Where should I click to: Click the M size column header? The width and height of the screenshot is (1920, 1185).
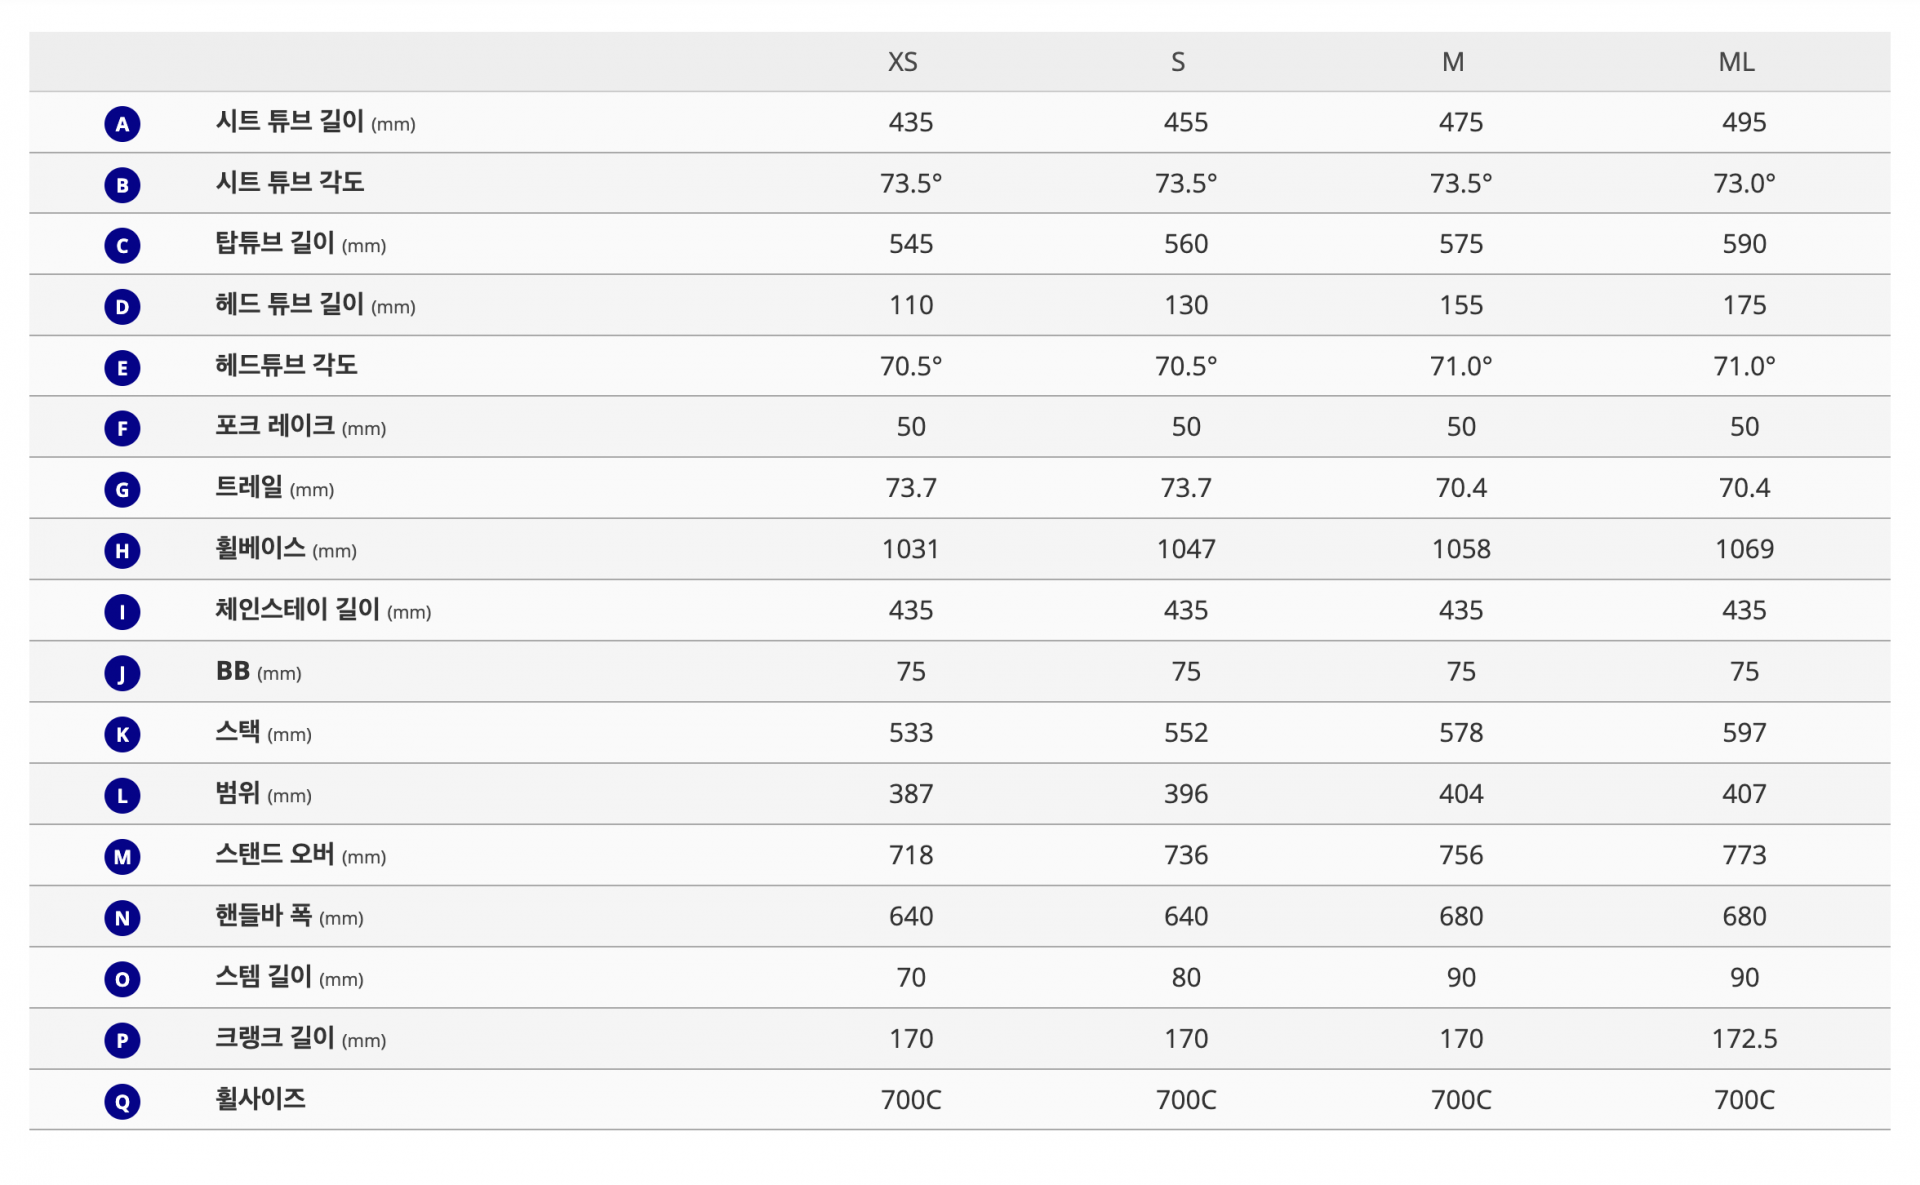pyautogui.click(x=1453, y=62)
